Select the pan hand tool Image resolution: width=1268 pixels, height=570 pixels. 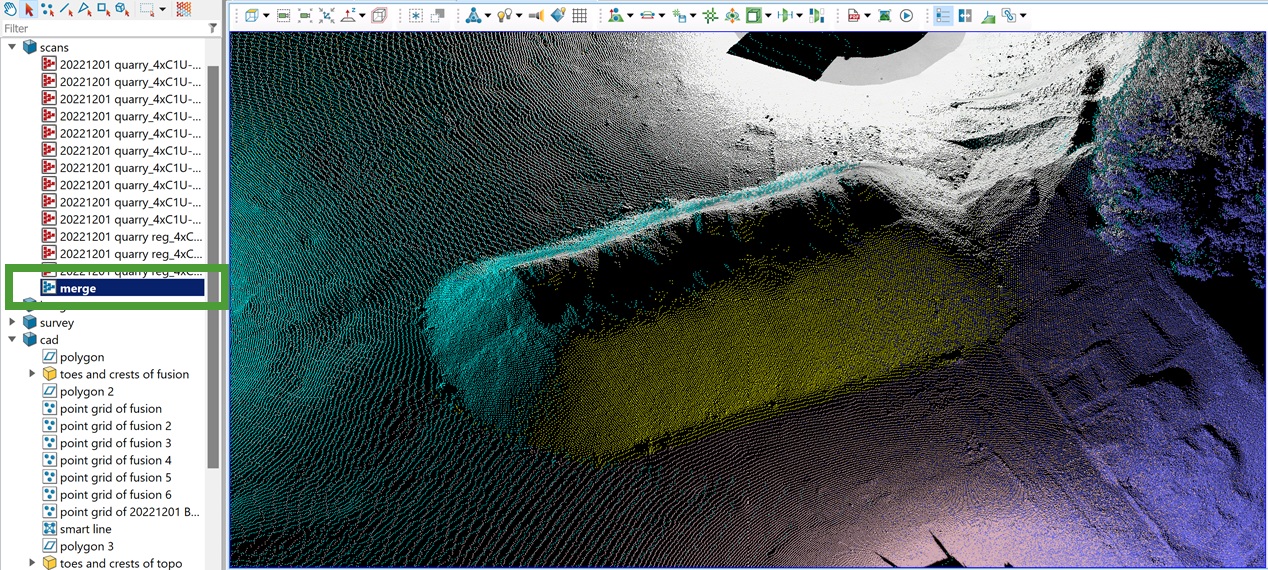click(x=10, y=9)
